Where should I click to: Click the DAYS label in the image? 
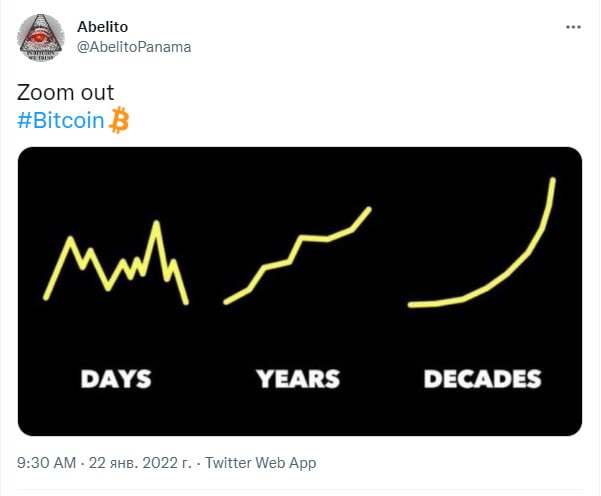pos(116,379)
